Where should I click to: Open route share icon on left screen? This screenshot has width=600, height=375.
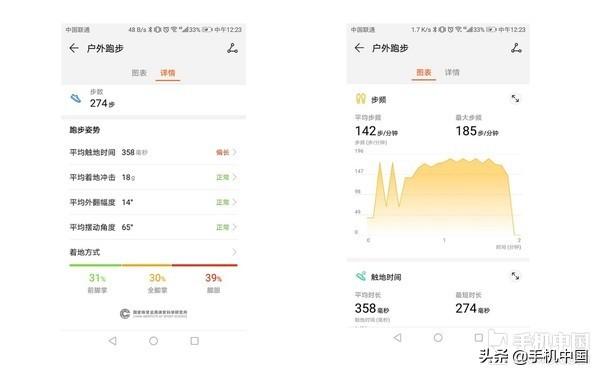tap(232, 49)
